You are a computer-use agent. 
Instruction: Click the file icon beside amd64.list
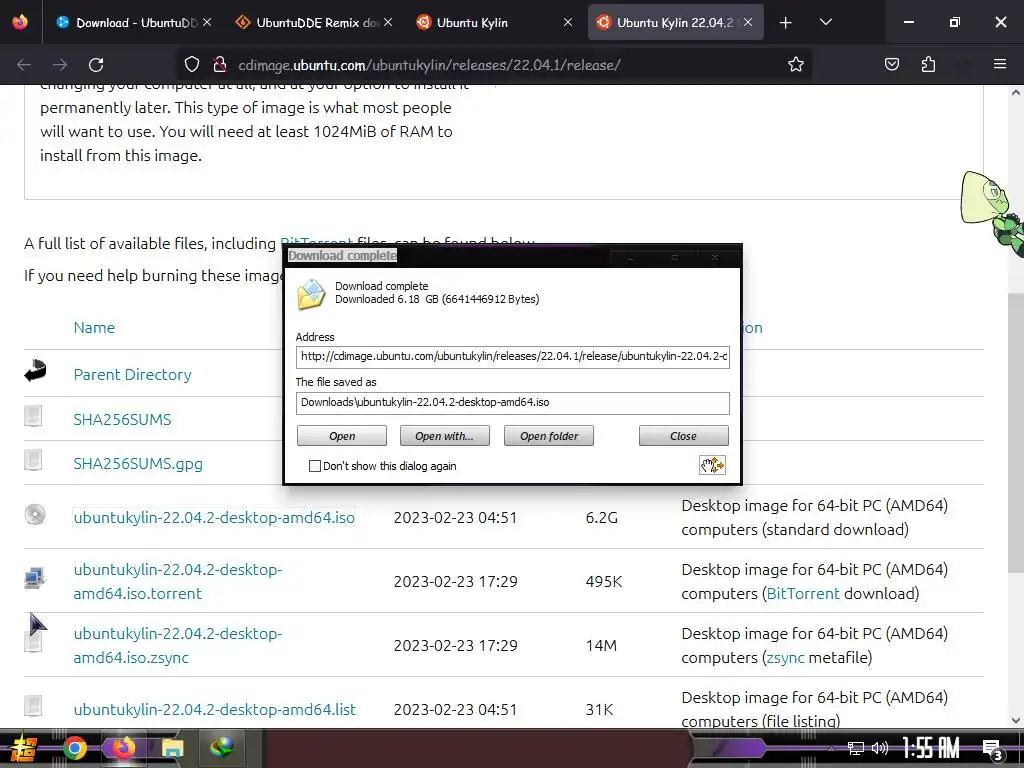pos(33,706)
